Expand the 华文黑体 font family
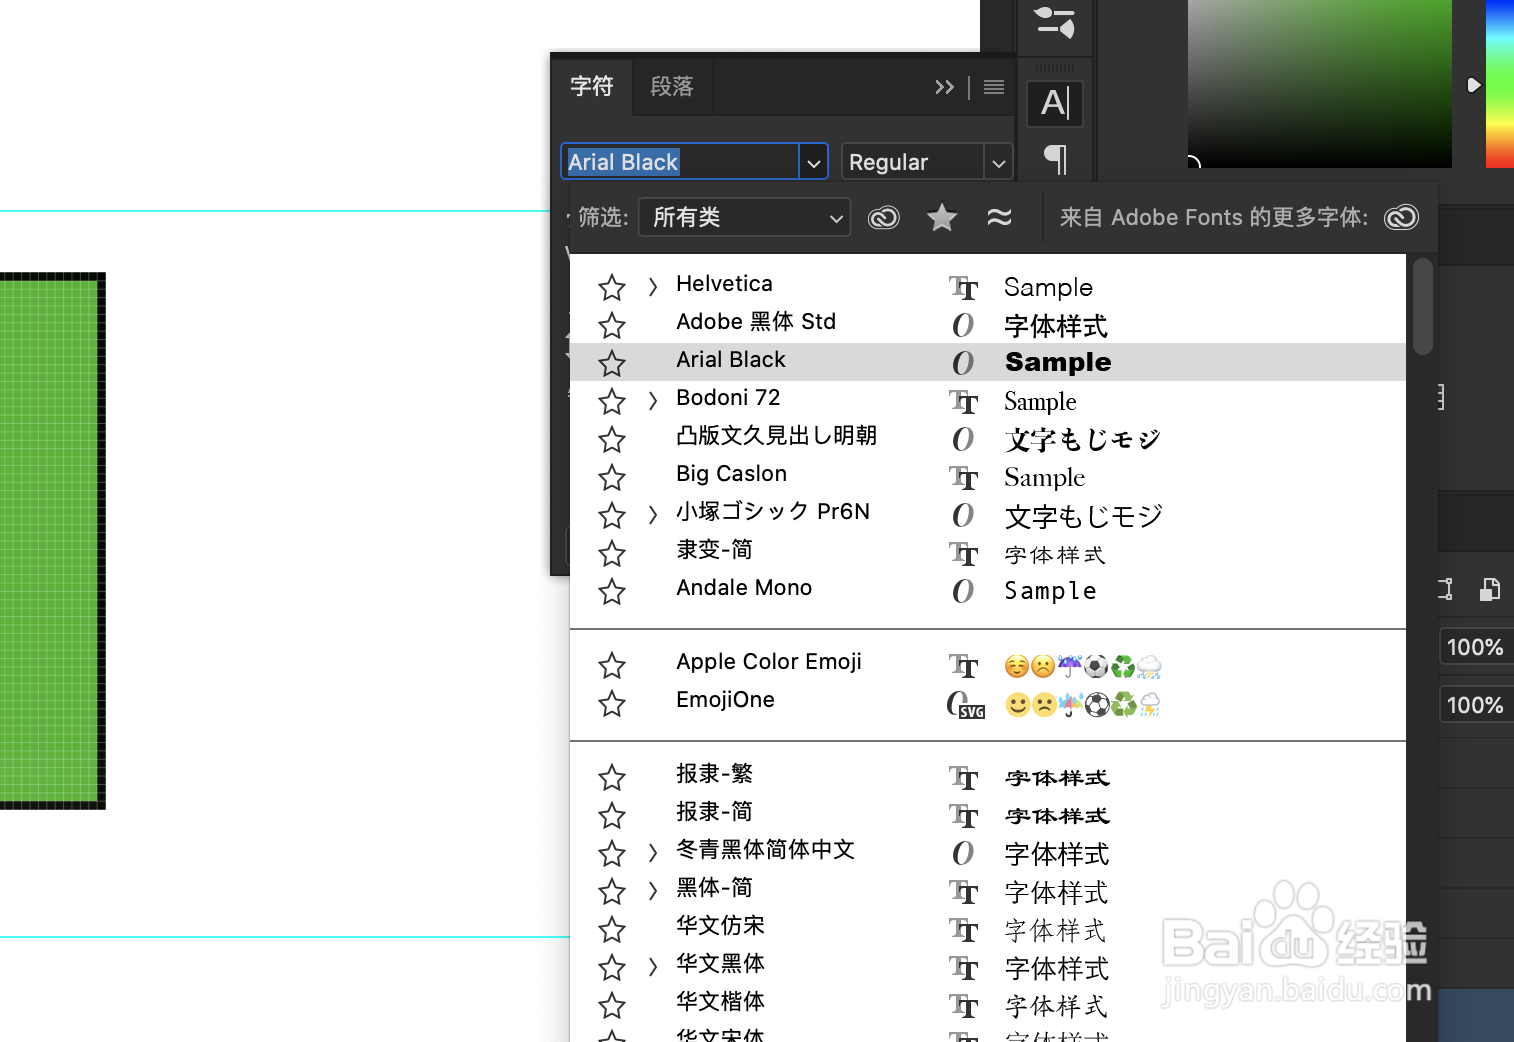Image resolution: width=1514 pixels, height=1042 pixels. click(653, 967)
